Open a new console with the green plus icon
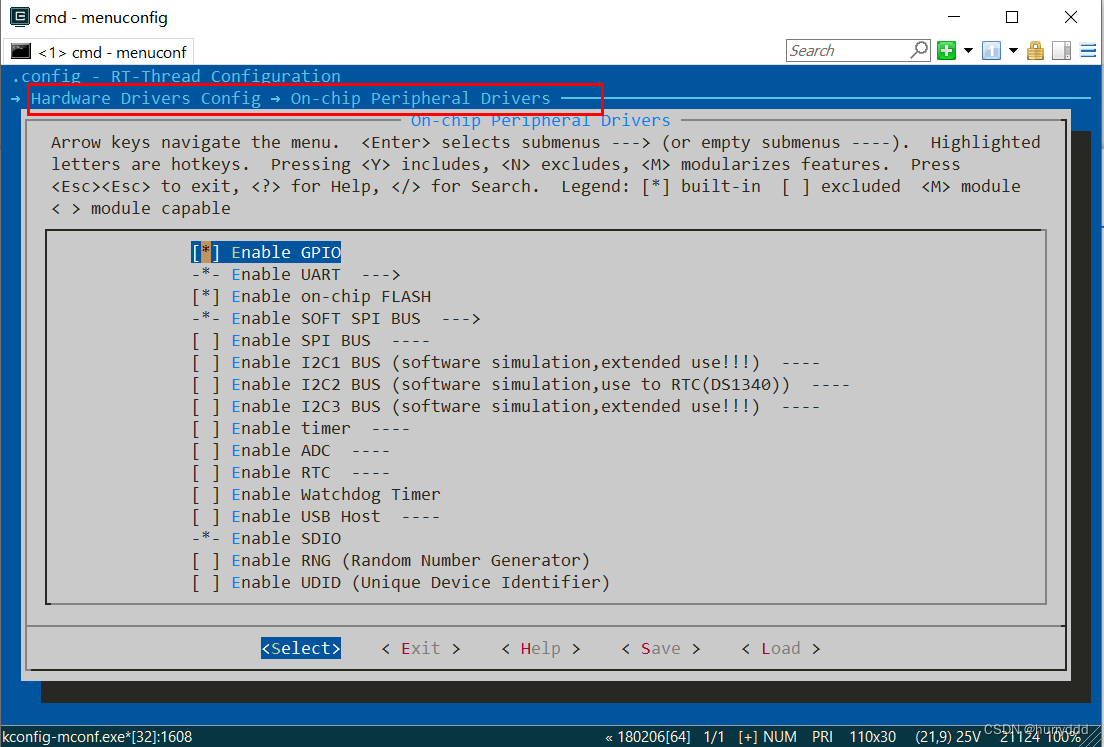 click(x=946, y=50)
